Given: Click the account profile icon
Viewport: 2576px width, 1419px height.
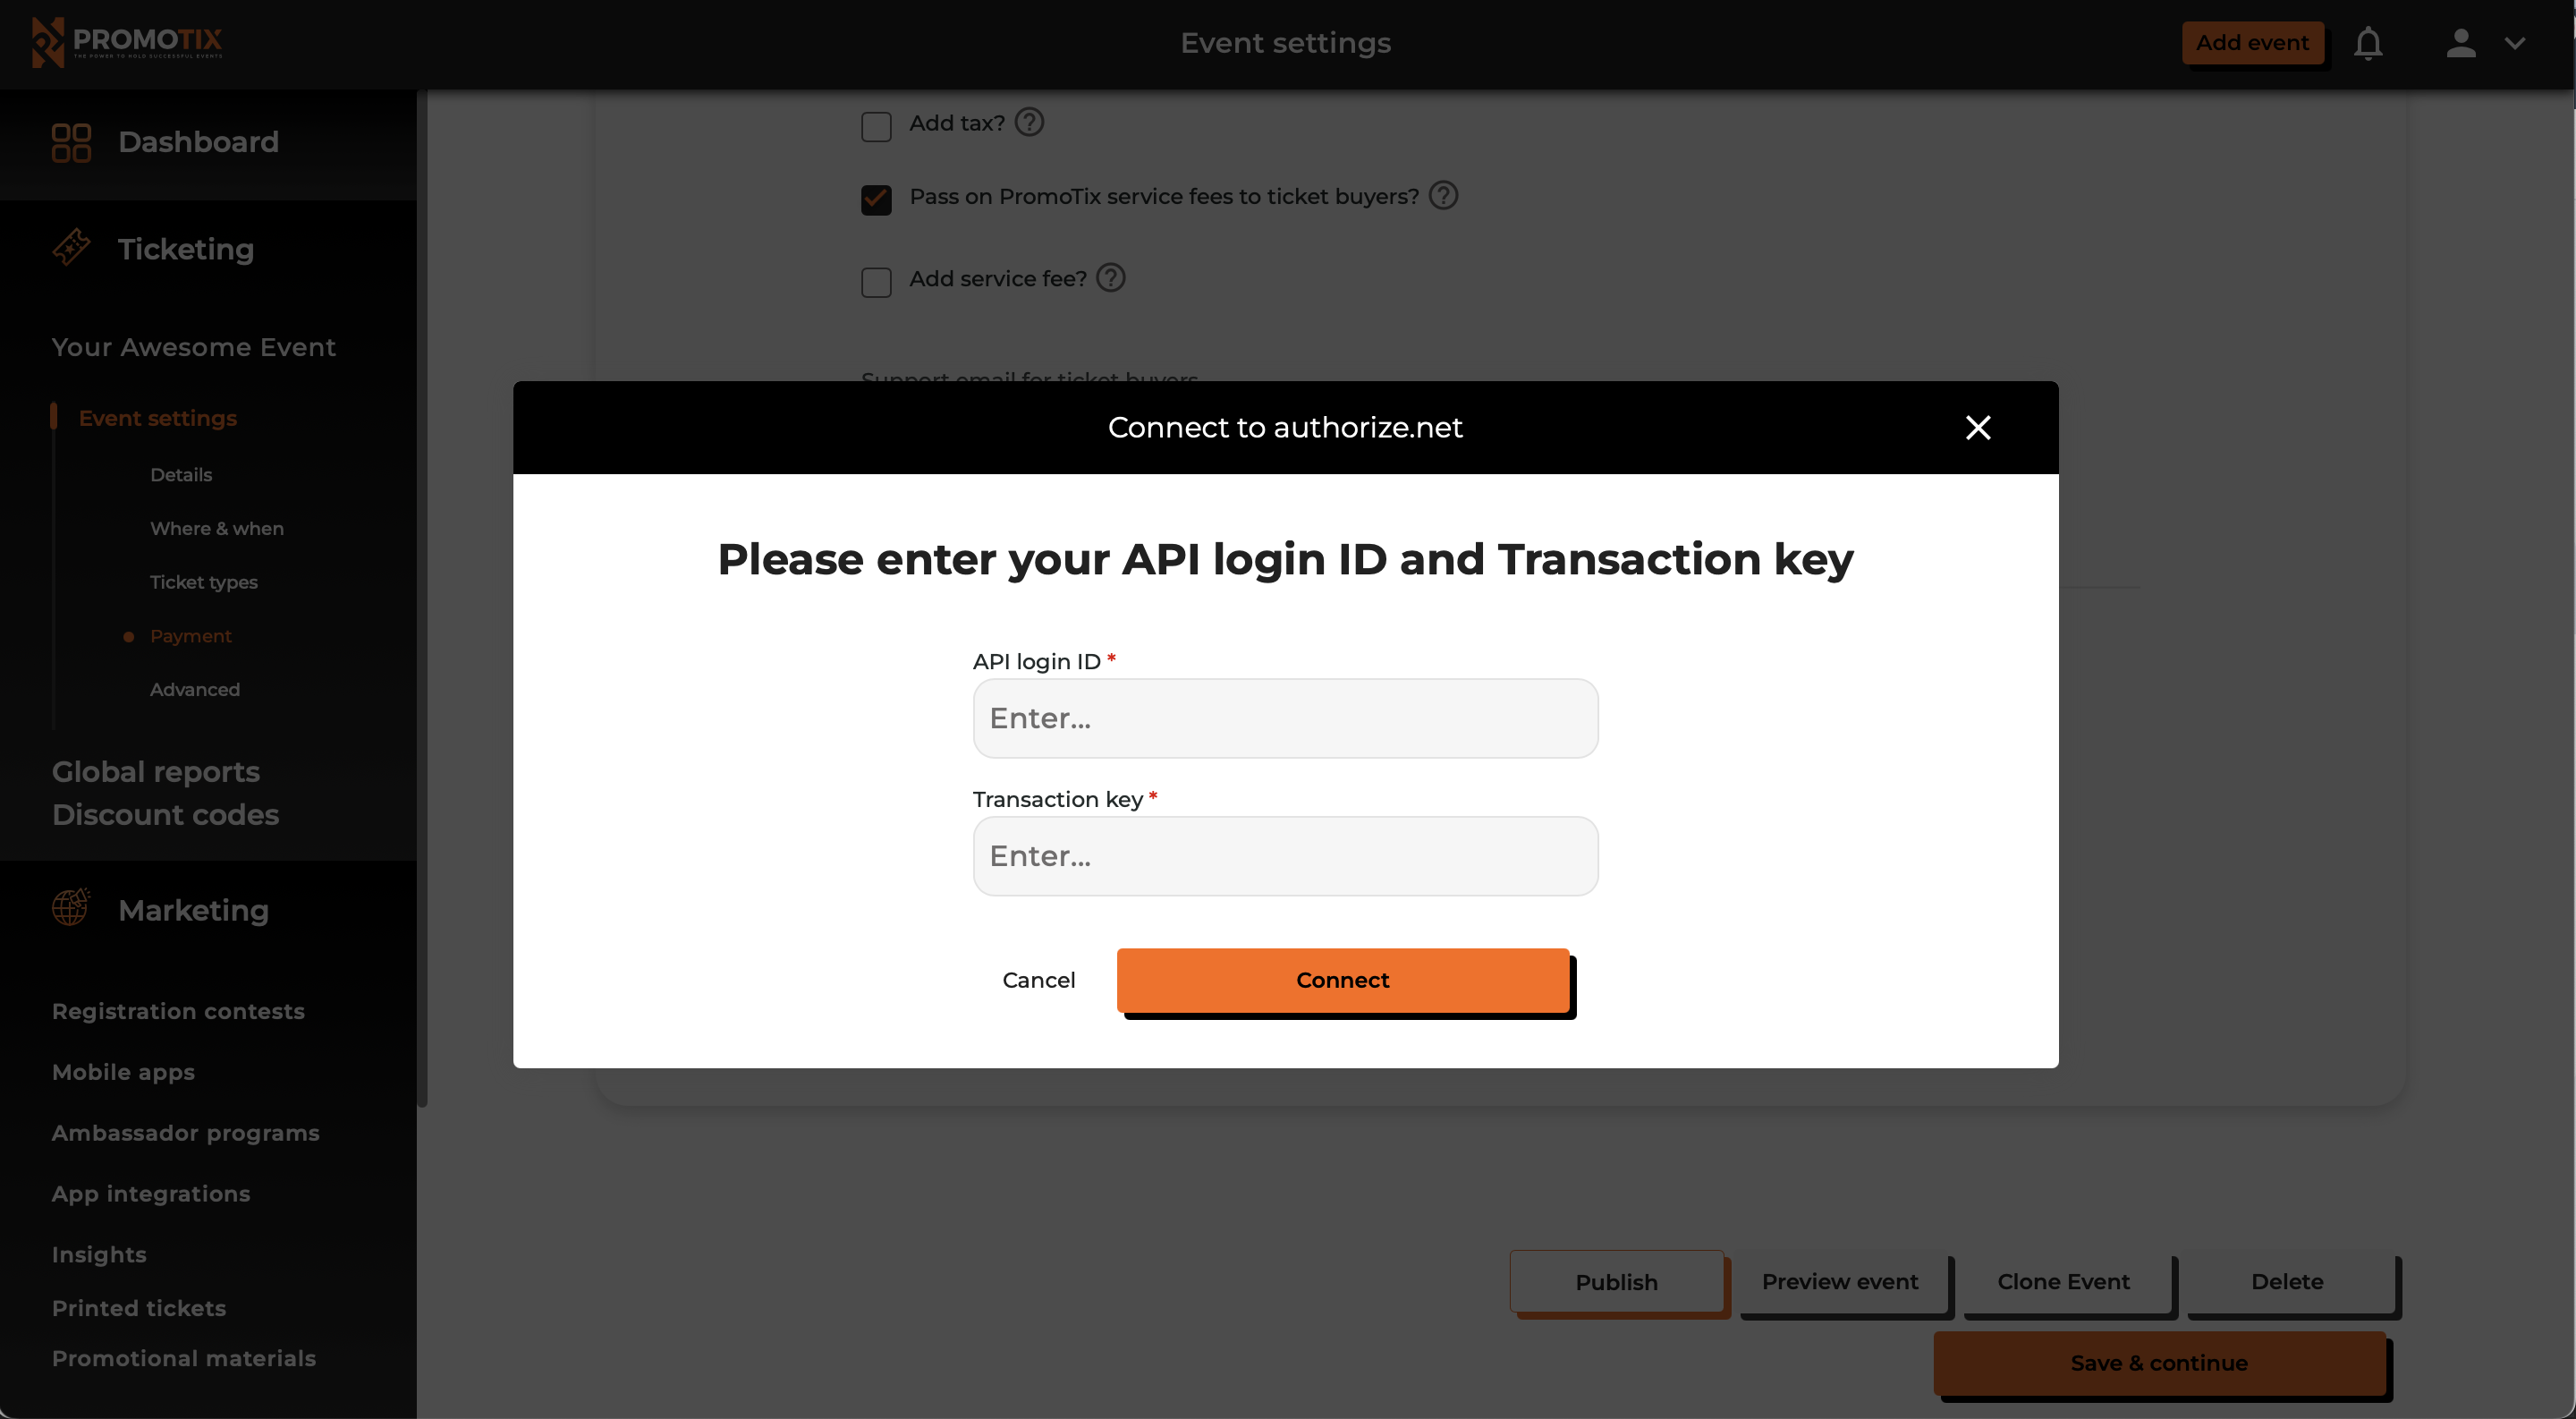Looking at the screenshot, I should [x=2461, y=43].
